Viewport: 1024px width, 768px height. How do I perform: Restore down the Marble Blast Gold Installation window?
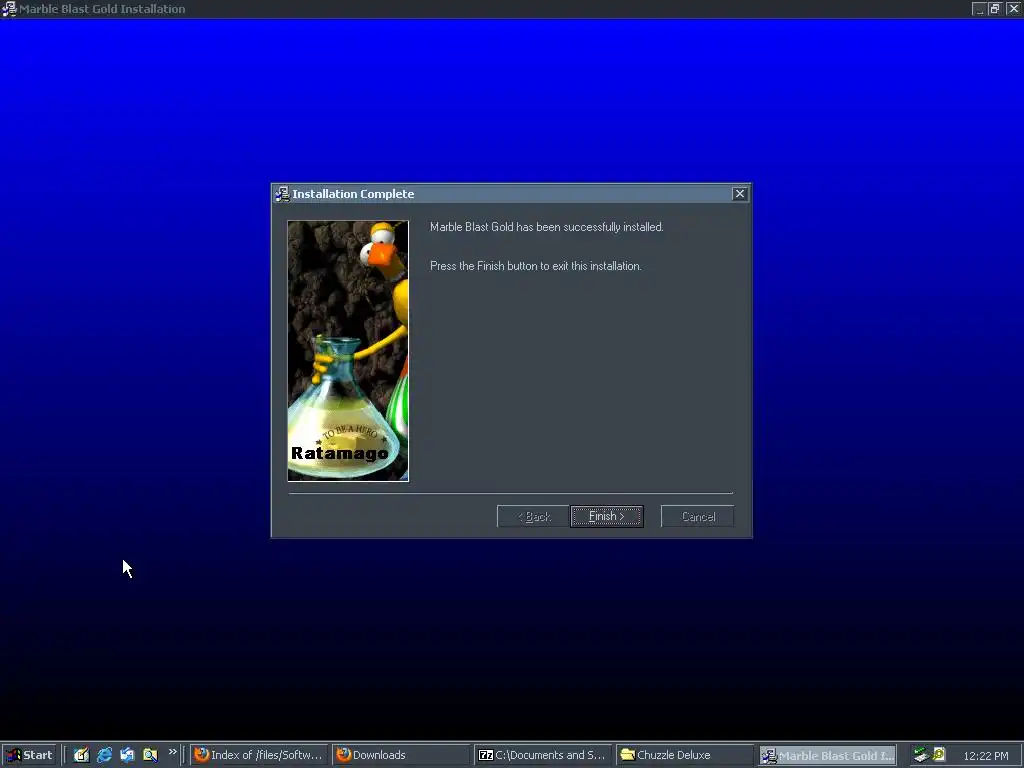(x=995, y=8)
